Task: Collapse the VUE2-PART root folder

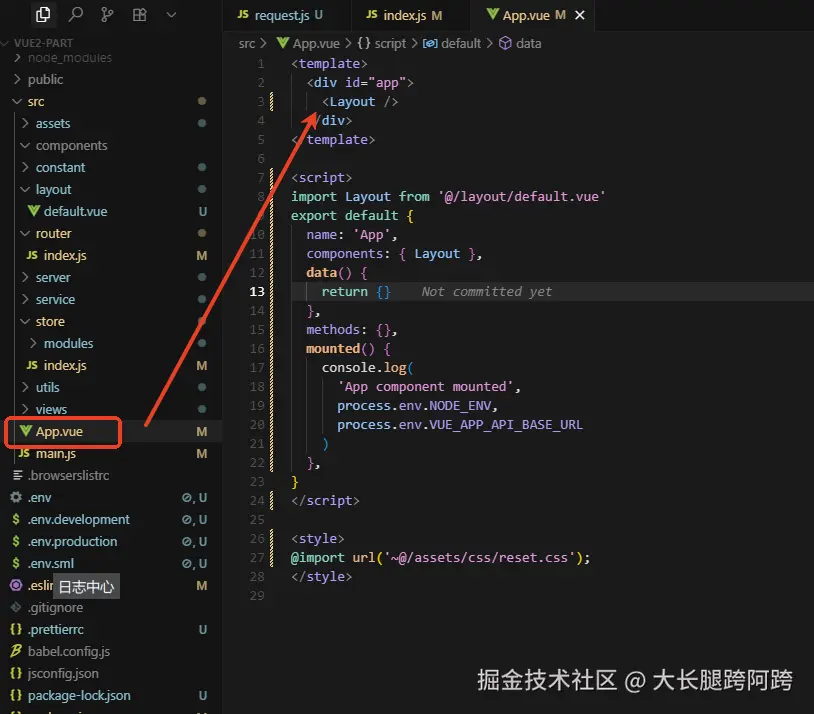Action: point(44,43)
